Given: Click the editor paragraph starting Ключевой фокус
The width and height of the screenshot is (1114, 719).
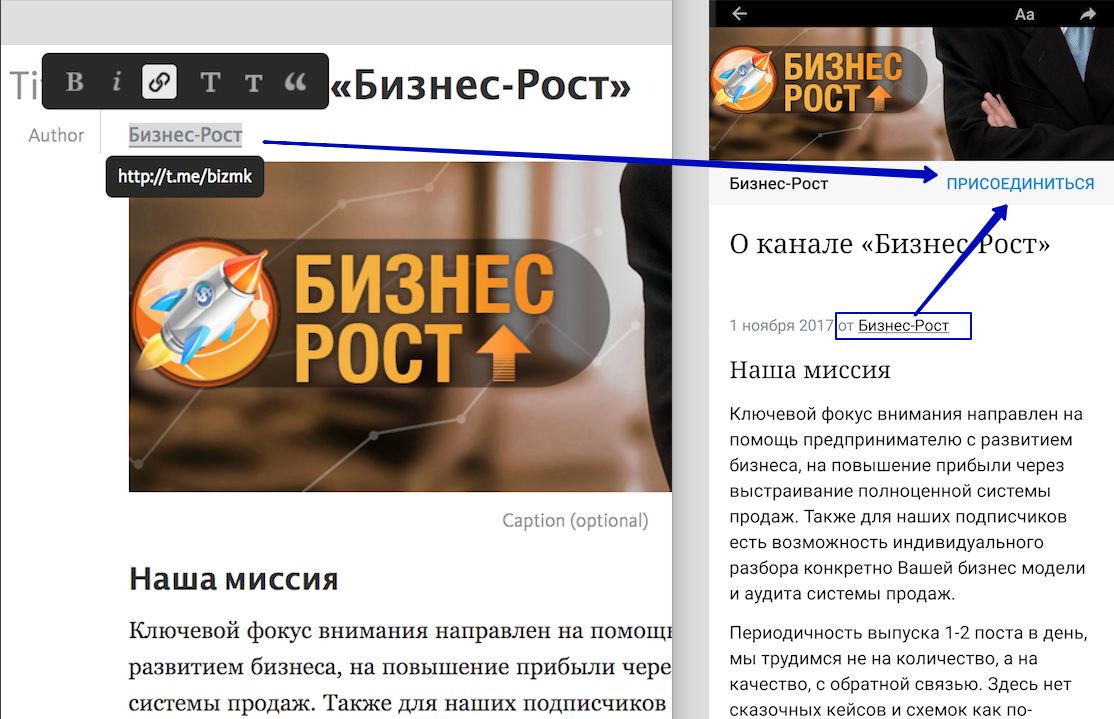Looking at the screenshot, I should point(400,668).
